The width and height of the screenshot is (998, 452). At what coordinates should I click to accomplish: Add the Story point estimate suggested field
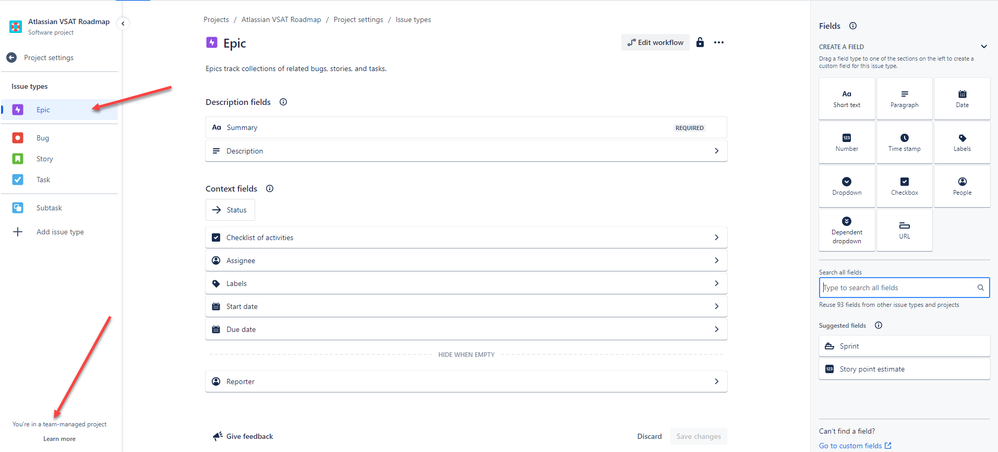click(904, 369)
